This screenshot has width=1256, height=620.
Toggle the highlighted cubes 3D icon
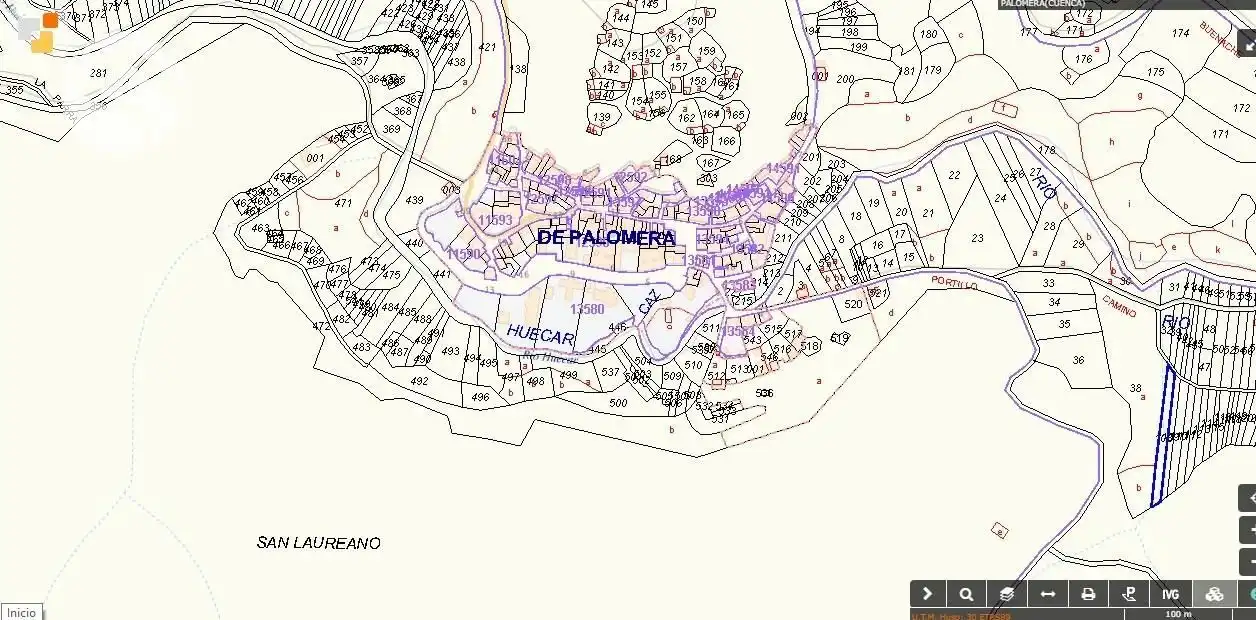coord(1214,594)
